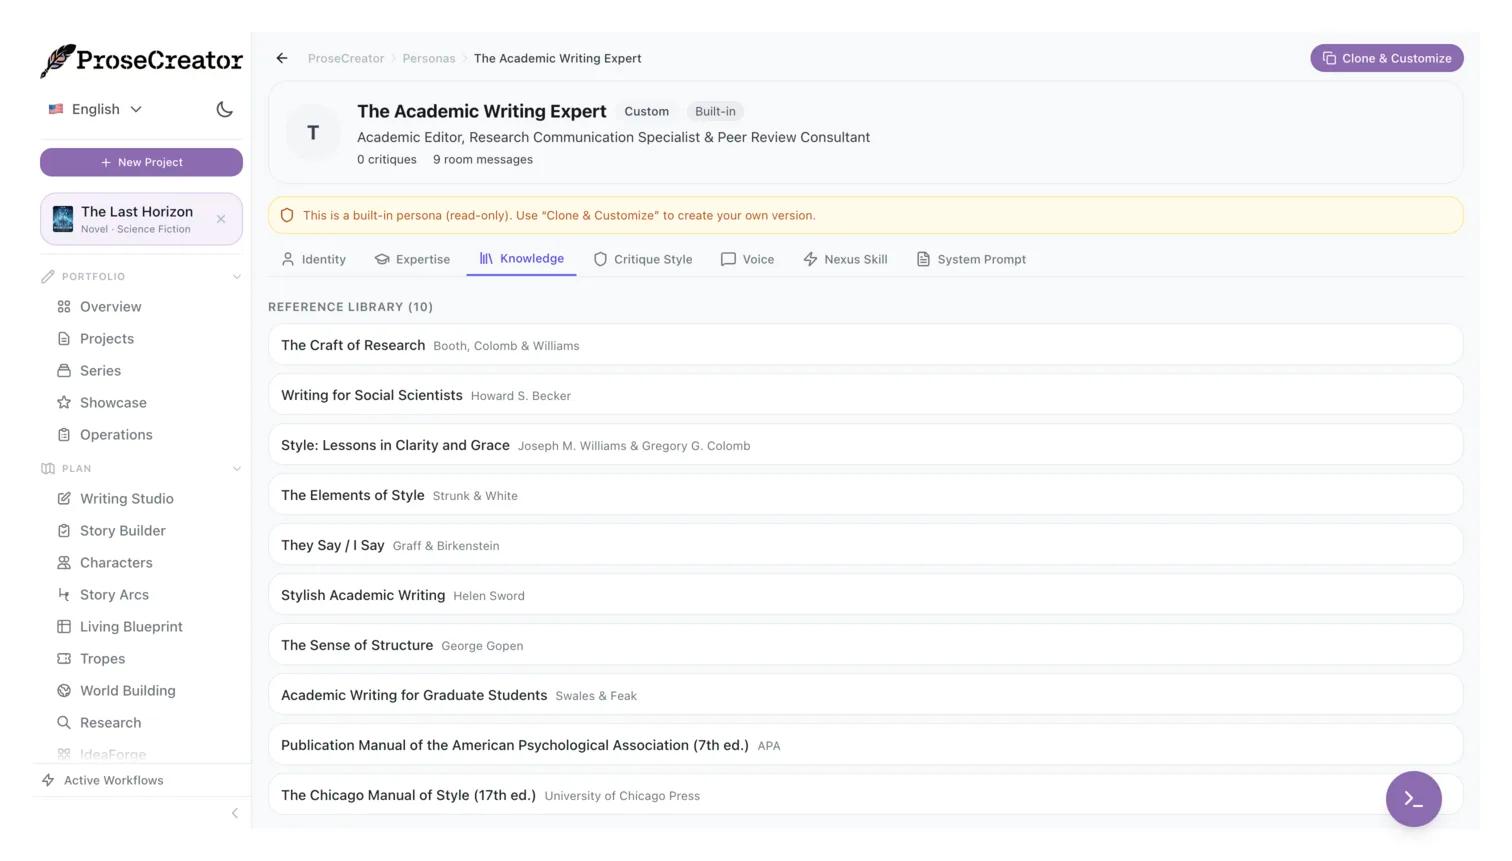Click the Active Workflows lightning icon
The width and height of the screenshot is (1512, 861).
tap(45, 780)
